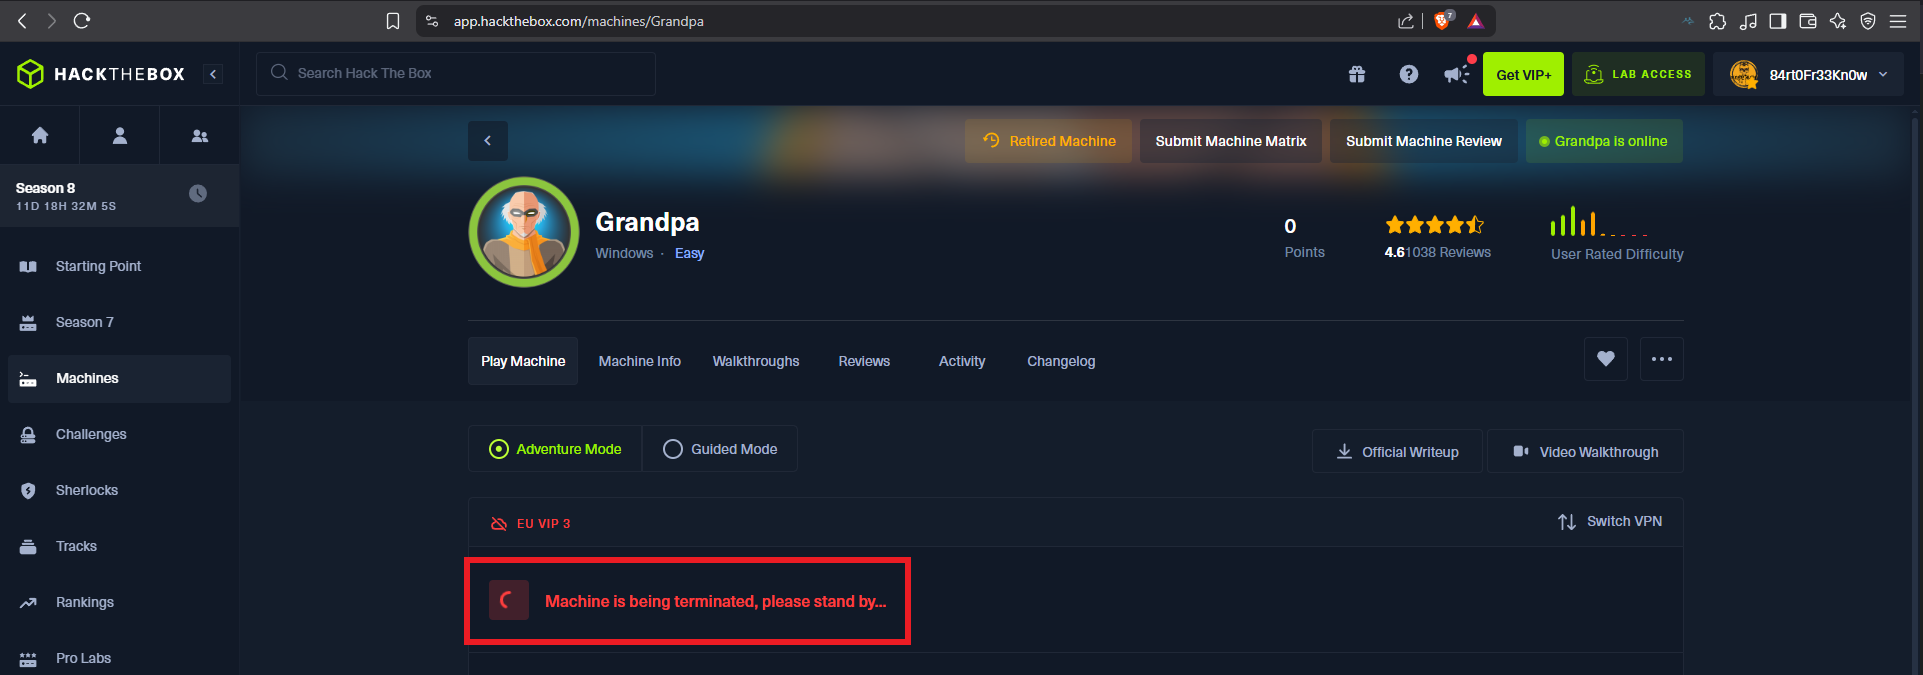This screenshot has width=1923, height=675.
Task: Open the teams group icon
Action: pyautogui.click(x=200, y=135)
